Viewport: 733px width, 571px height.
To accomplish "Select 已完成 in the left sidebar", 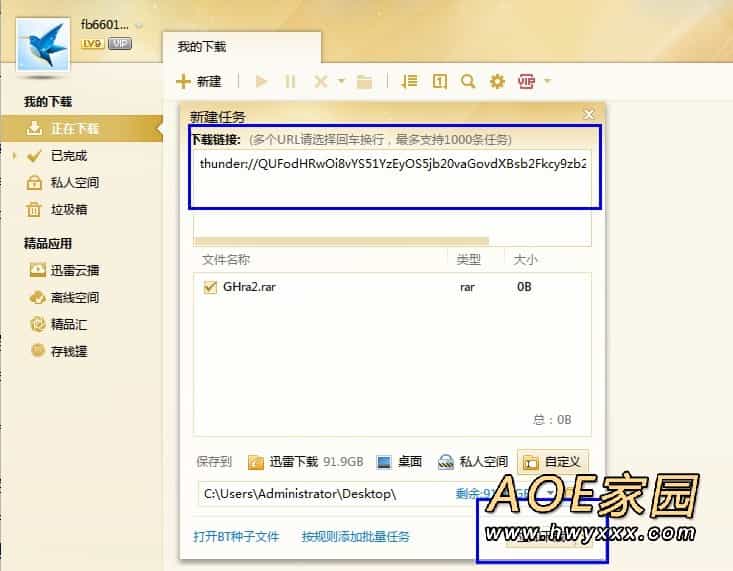I will (69, 155).
